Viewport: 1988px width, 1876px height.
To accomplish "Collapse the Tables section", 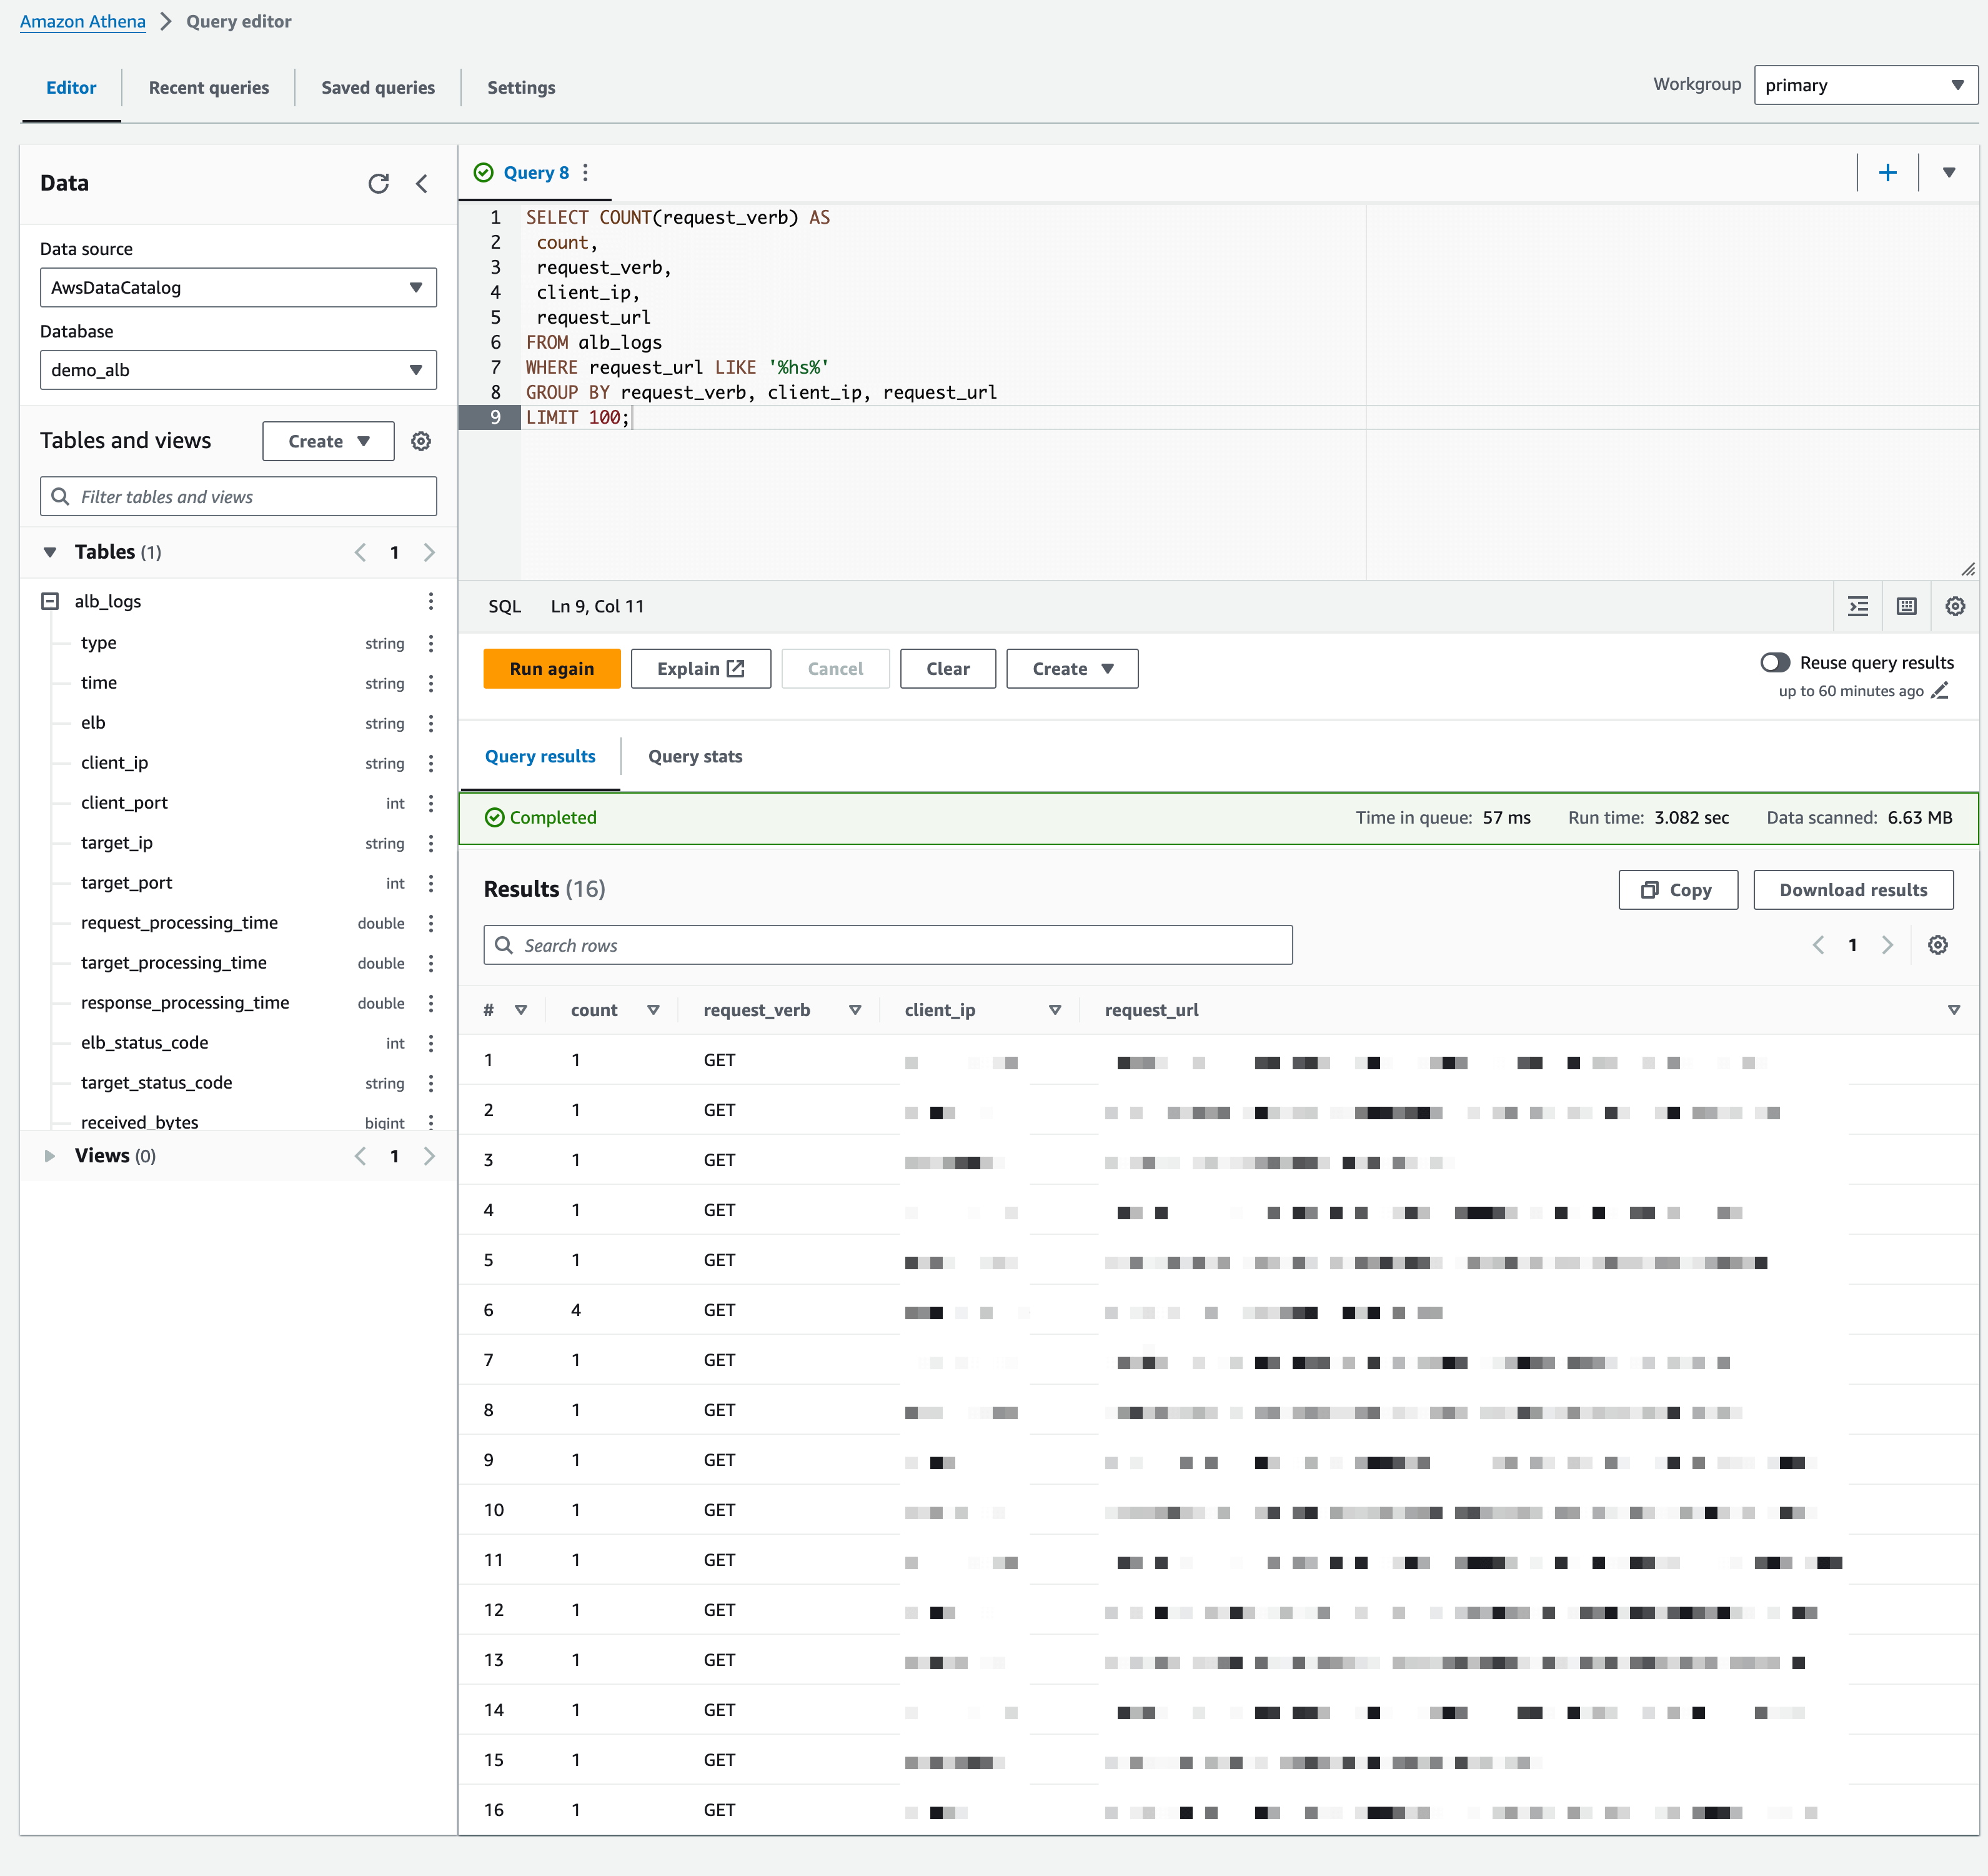I will tap(50, 552).
